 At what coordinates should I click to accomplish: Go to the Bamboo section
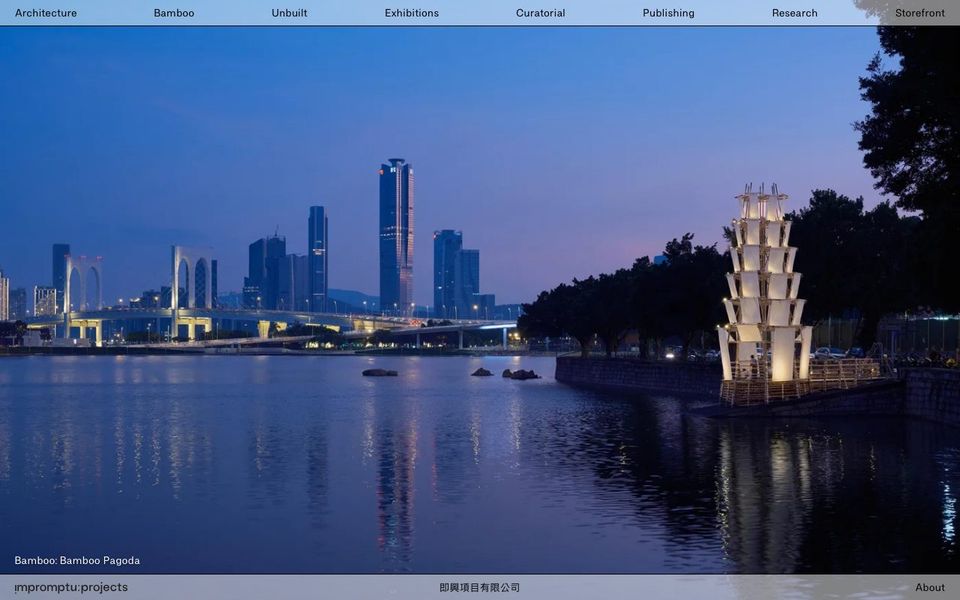click(x=174, y=13)
